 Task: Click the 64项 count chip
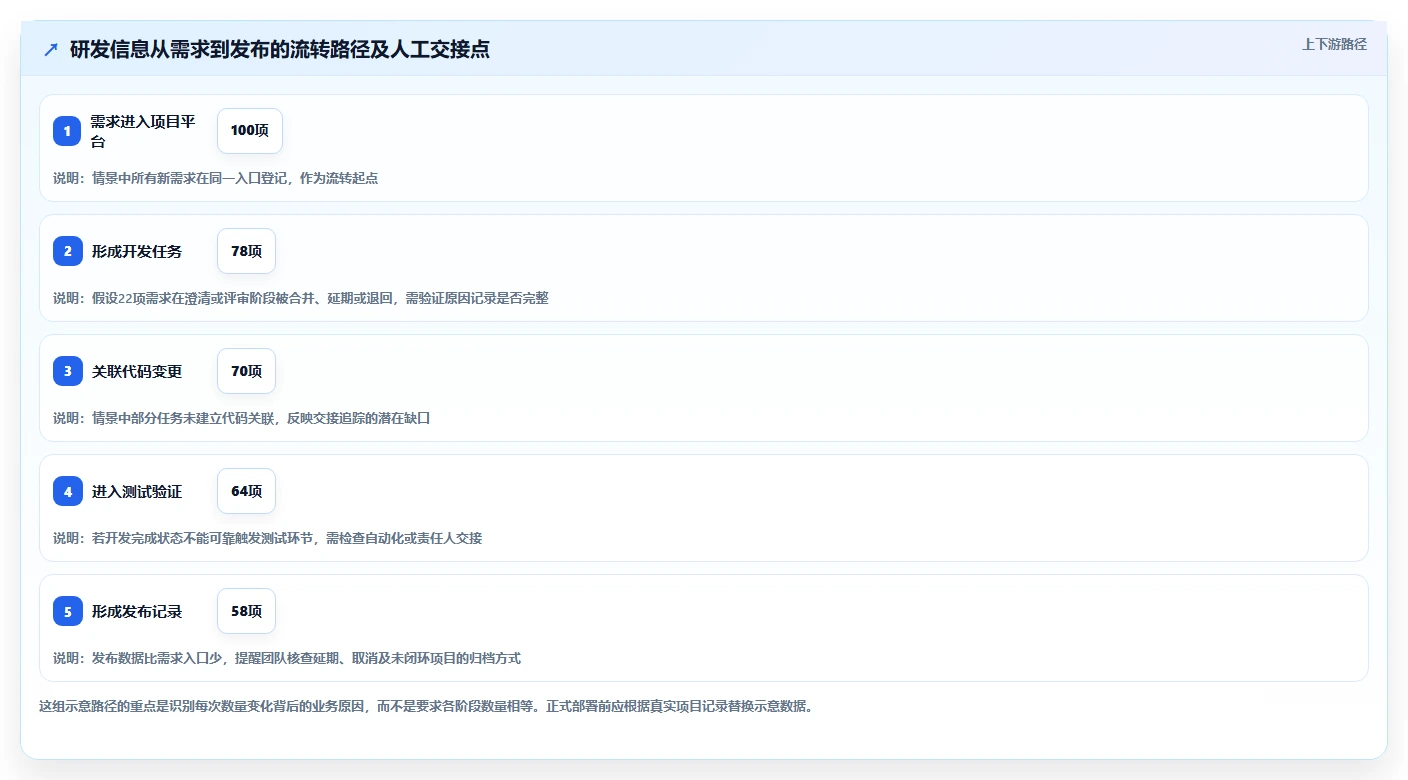point(246,491)
